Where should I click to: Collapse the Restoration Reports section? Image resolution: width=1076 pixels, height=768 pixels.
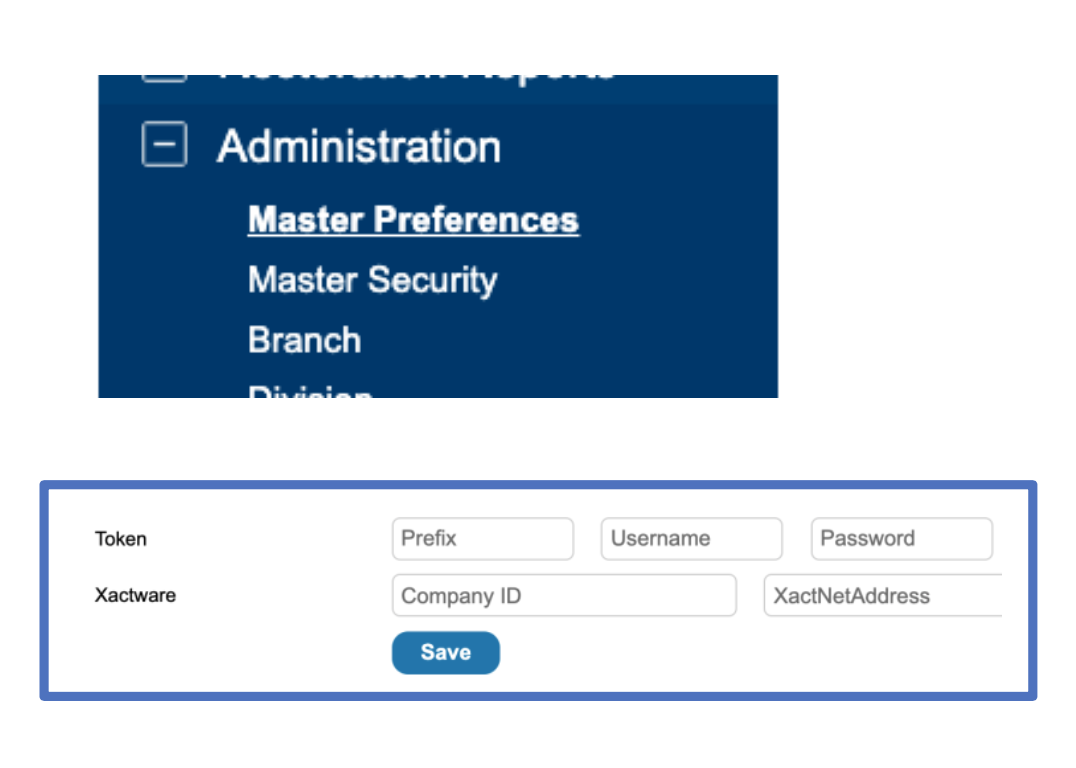click(x=163, y=72)
